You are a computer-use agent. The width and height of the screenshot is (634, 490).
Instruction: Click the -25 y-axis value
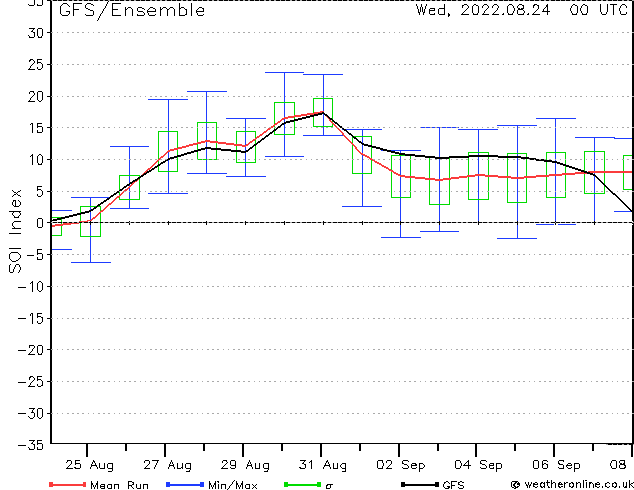pos(31,382)
